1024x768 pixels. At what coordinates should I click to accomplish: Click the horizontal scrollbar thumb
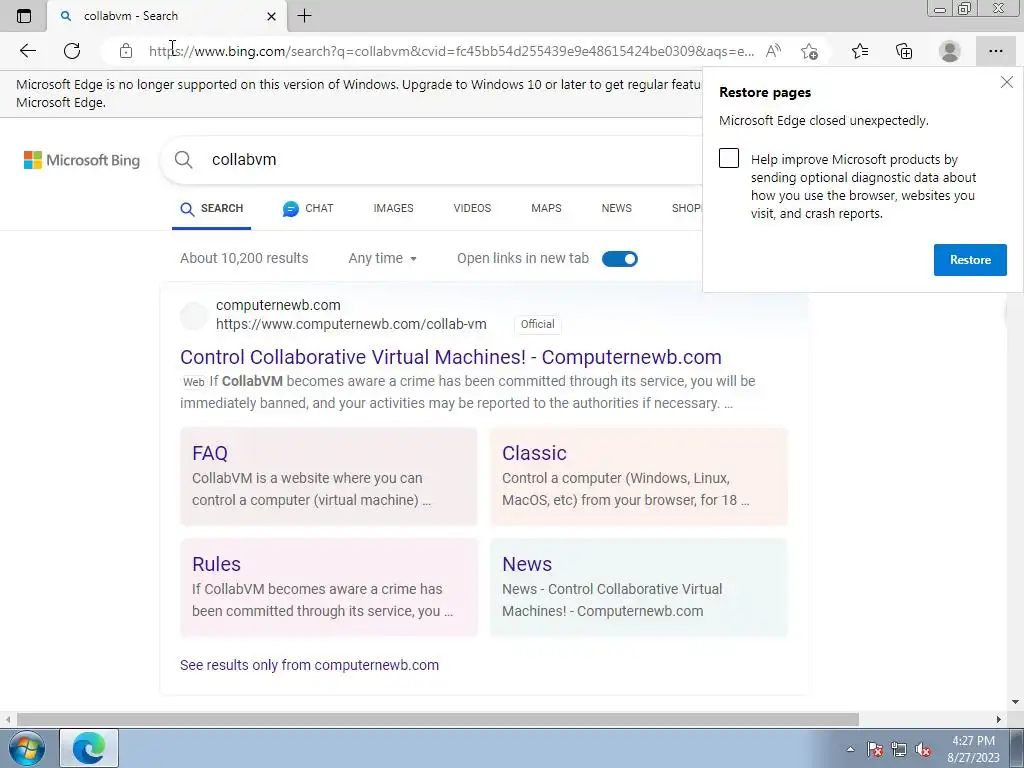pyautogui.click(x=438, y=719)
